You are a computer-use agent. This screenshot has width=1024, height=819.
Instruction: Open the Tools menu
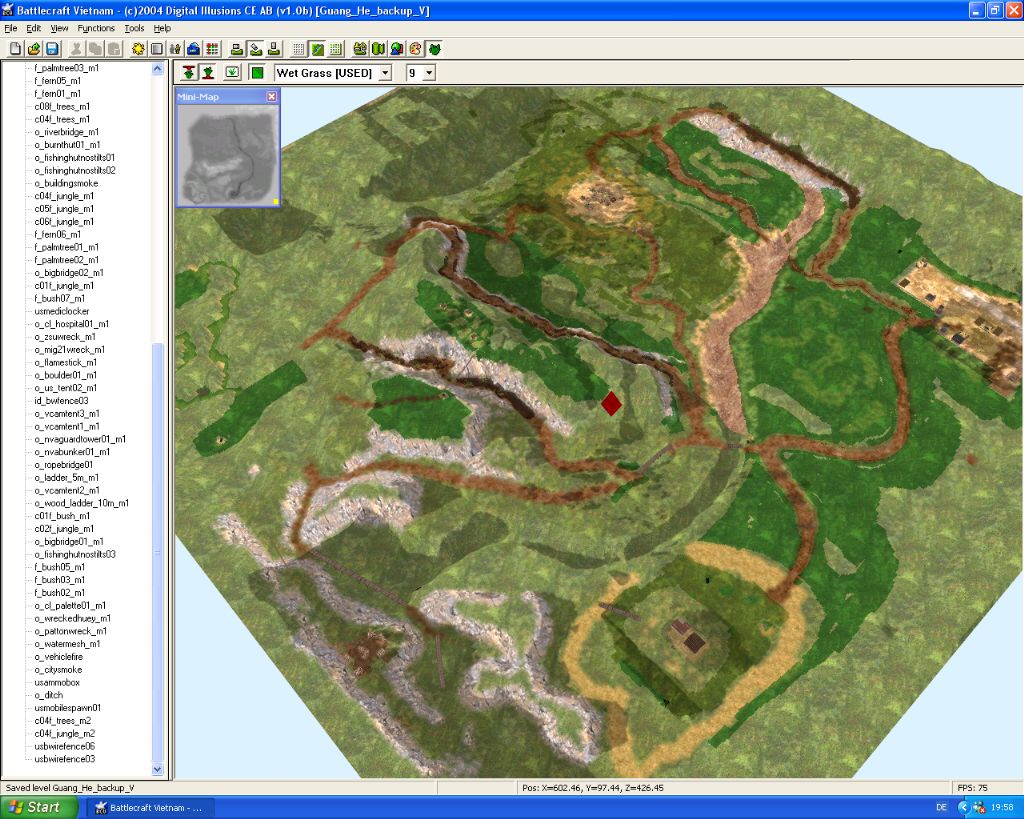click(x=135, y=28)
